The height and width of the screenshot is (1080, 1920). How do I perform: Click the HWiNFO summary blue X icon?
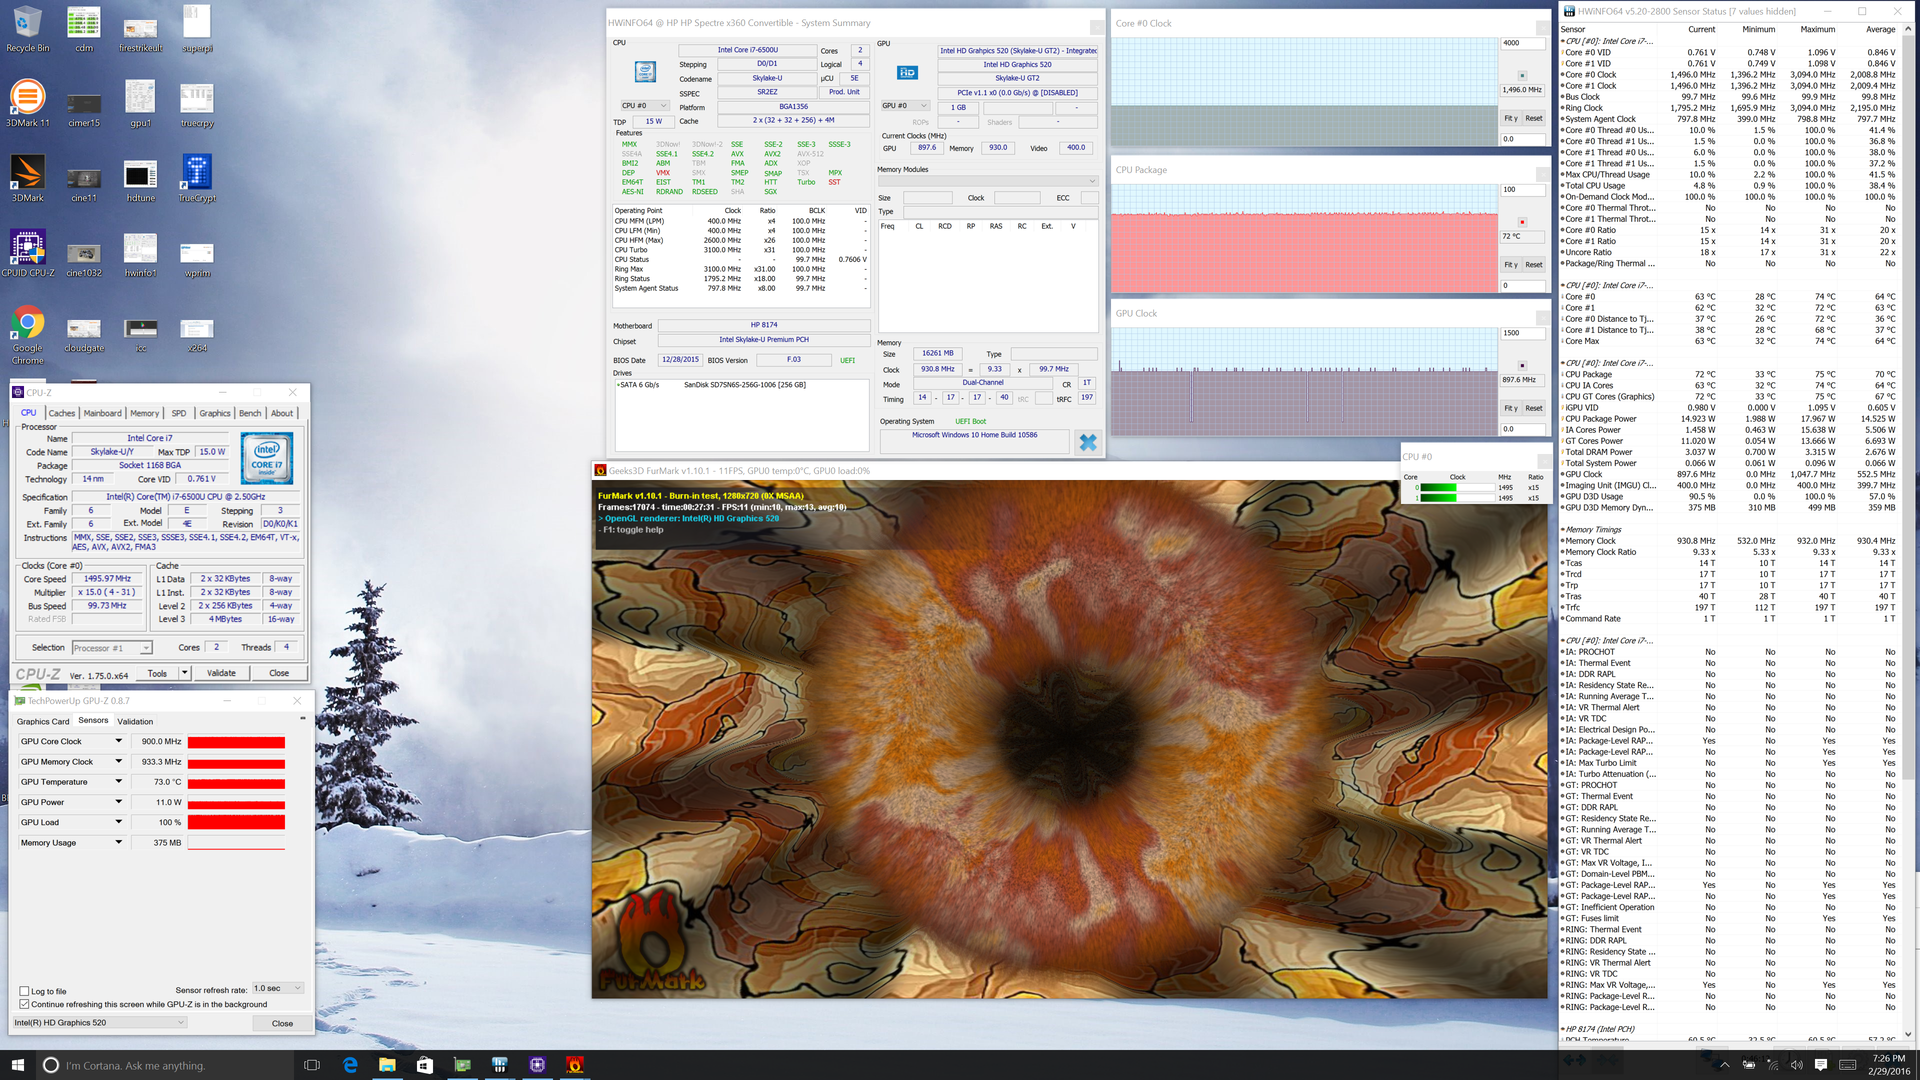point(1088,442)
